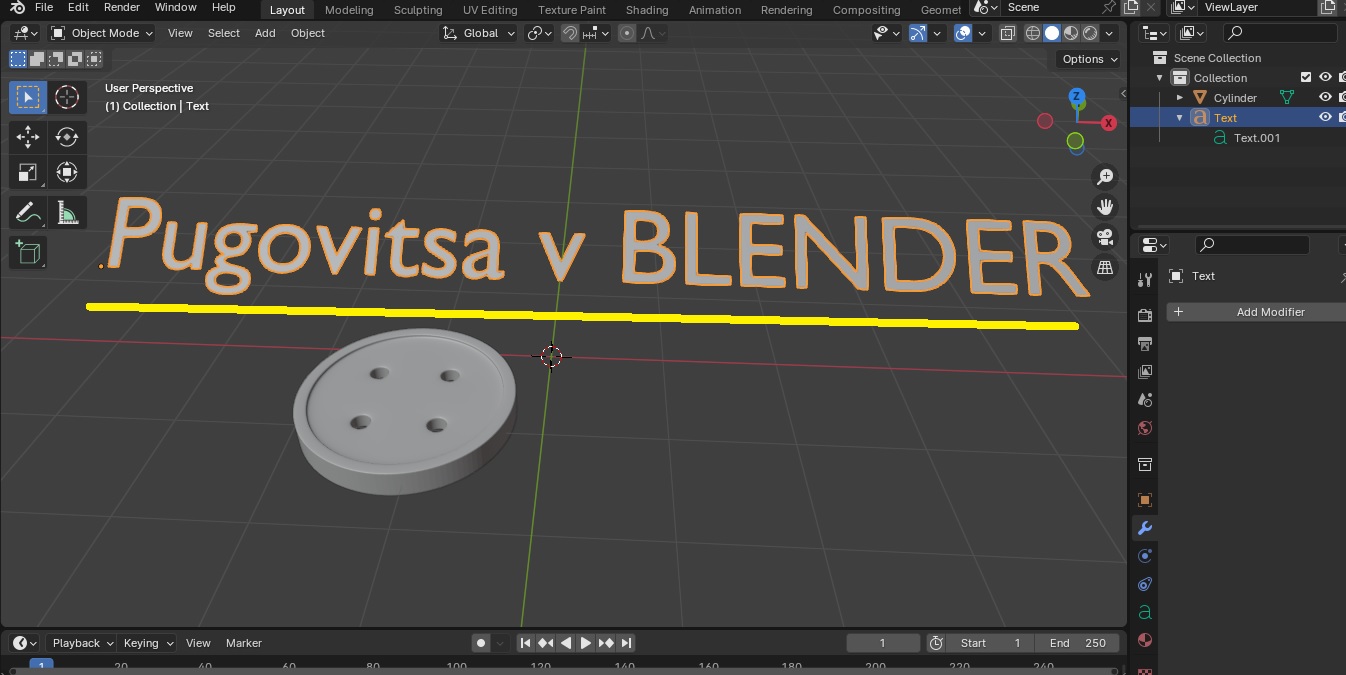1346x675 pixels.
Task: Toggle show gizmos button
Action: [918, 33]
